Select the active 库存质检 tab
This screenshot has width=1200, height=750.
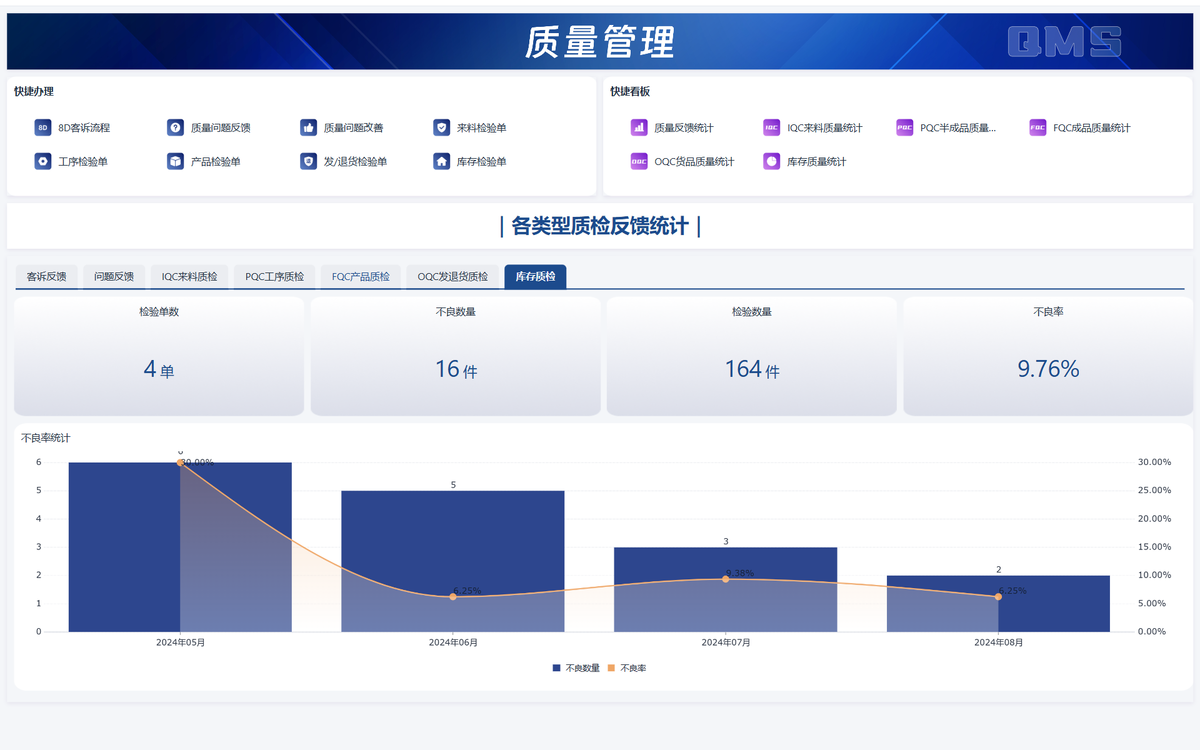[x=535, y=277]
